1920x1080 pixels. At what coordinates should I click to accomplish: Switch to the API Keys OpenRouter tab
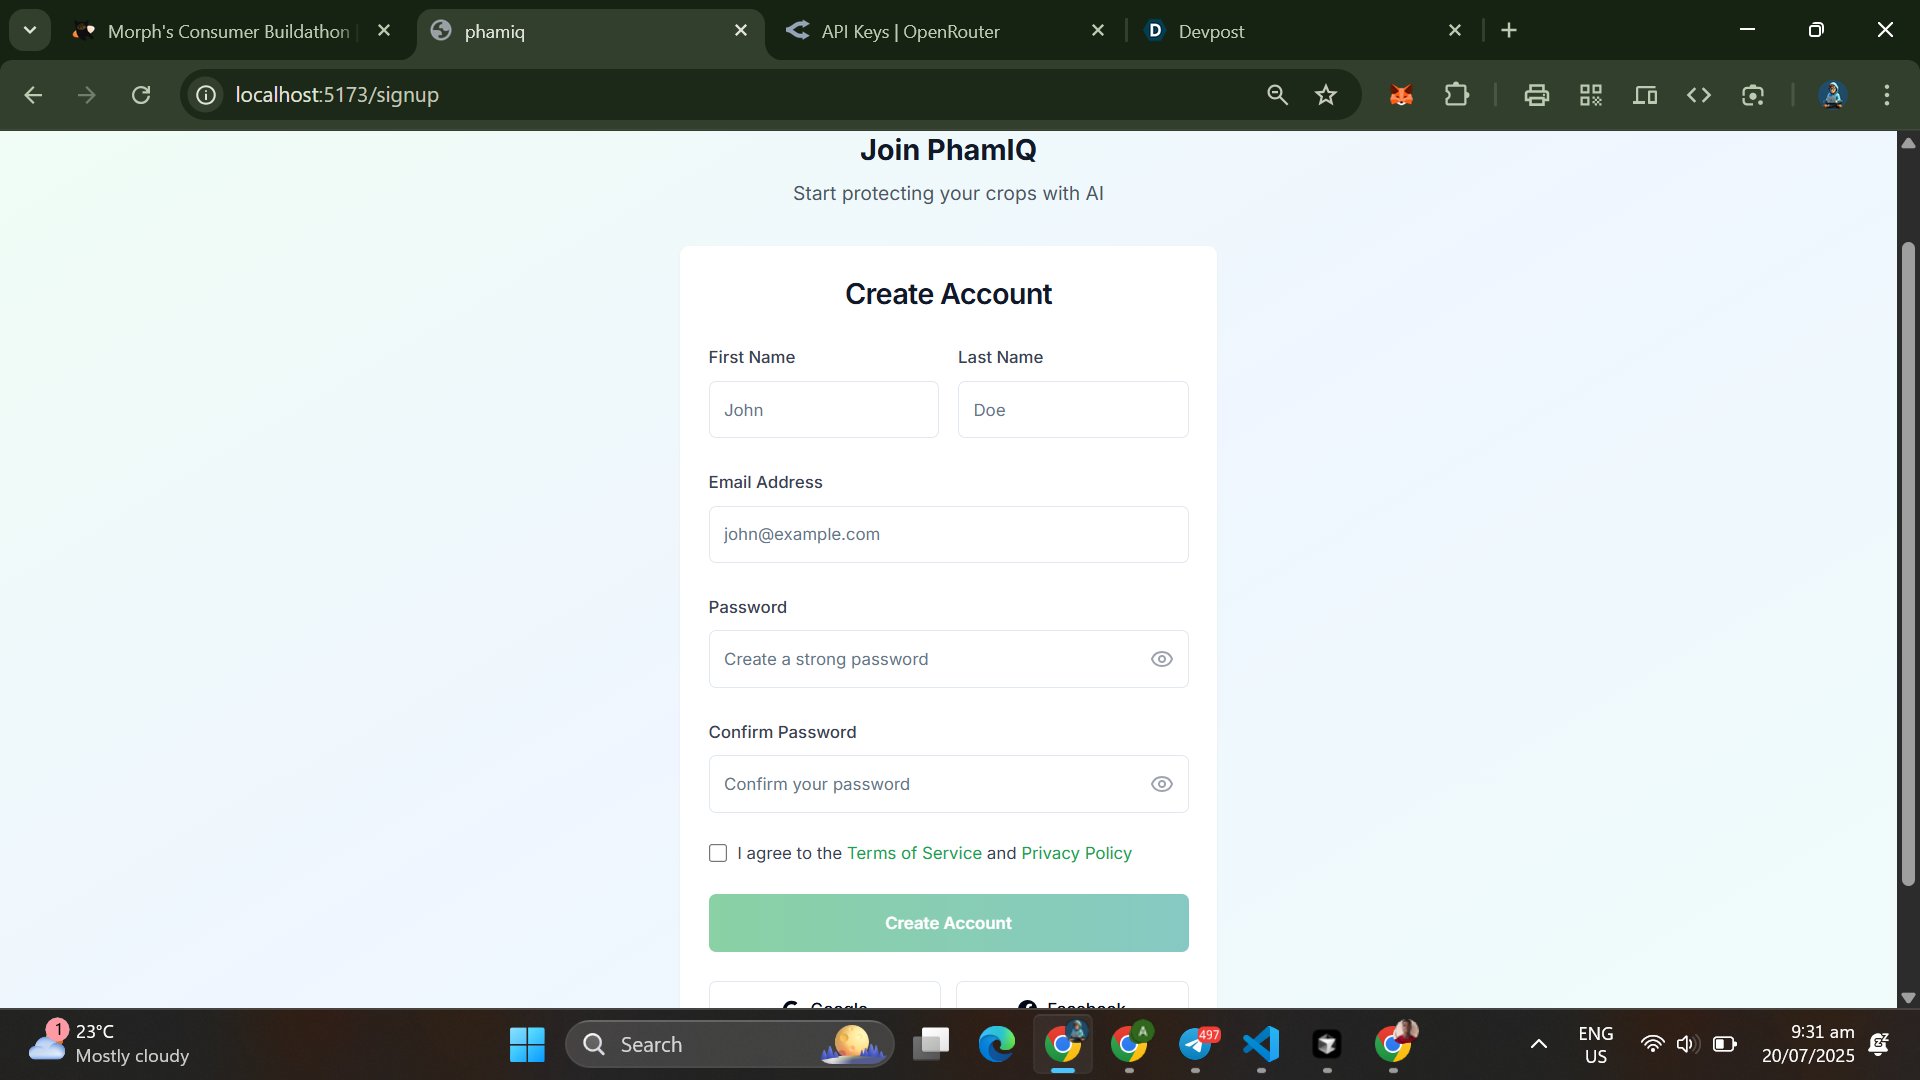coord(910,31)
